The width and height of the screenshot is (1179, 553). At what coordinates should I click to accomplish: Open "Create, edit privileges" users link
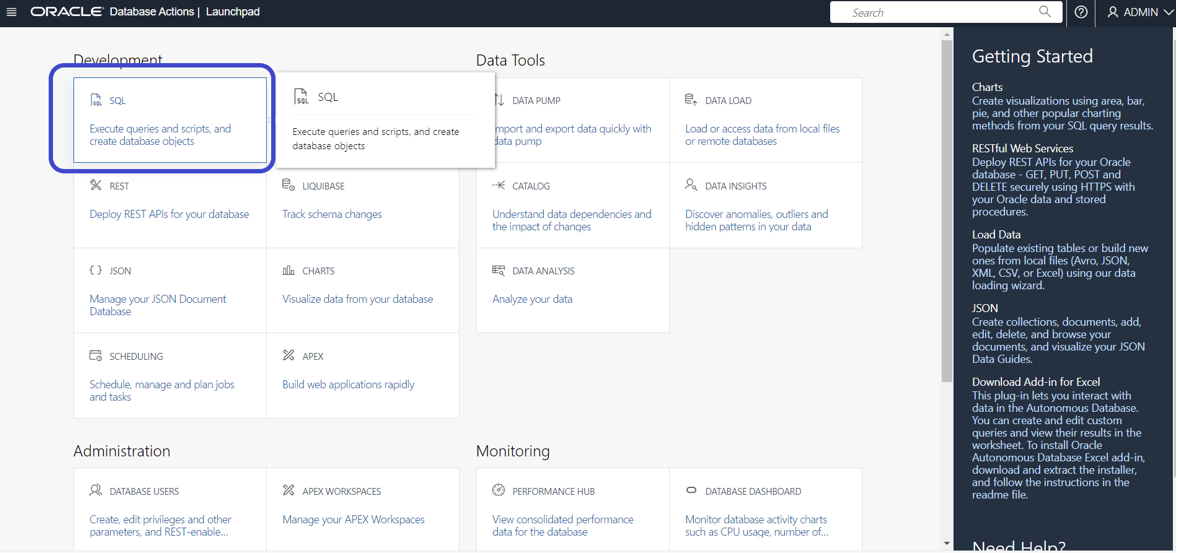[160, 526]
